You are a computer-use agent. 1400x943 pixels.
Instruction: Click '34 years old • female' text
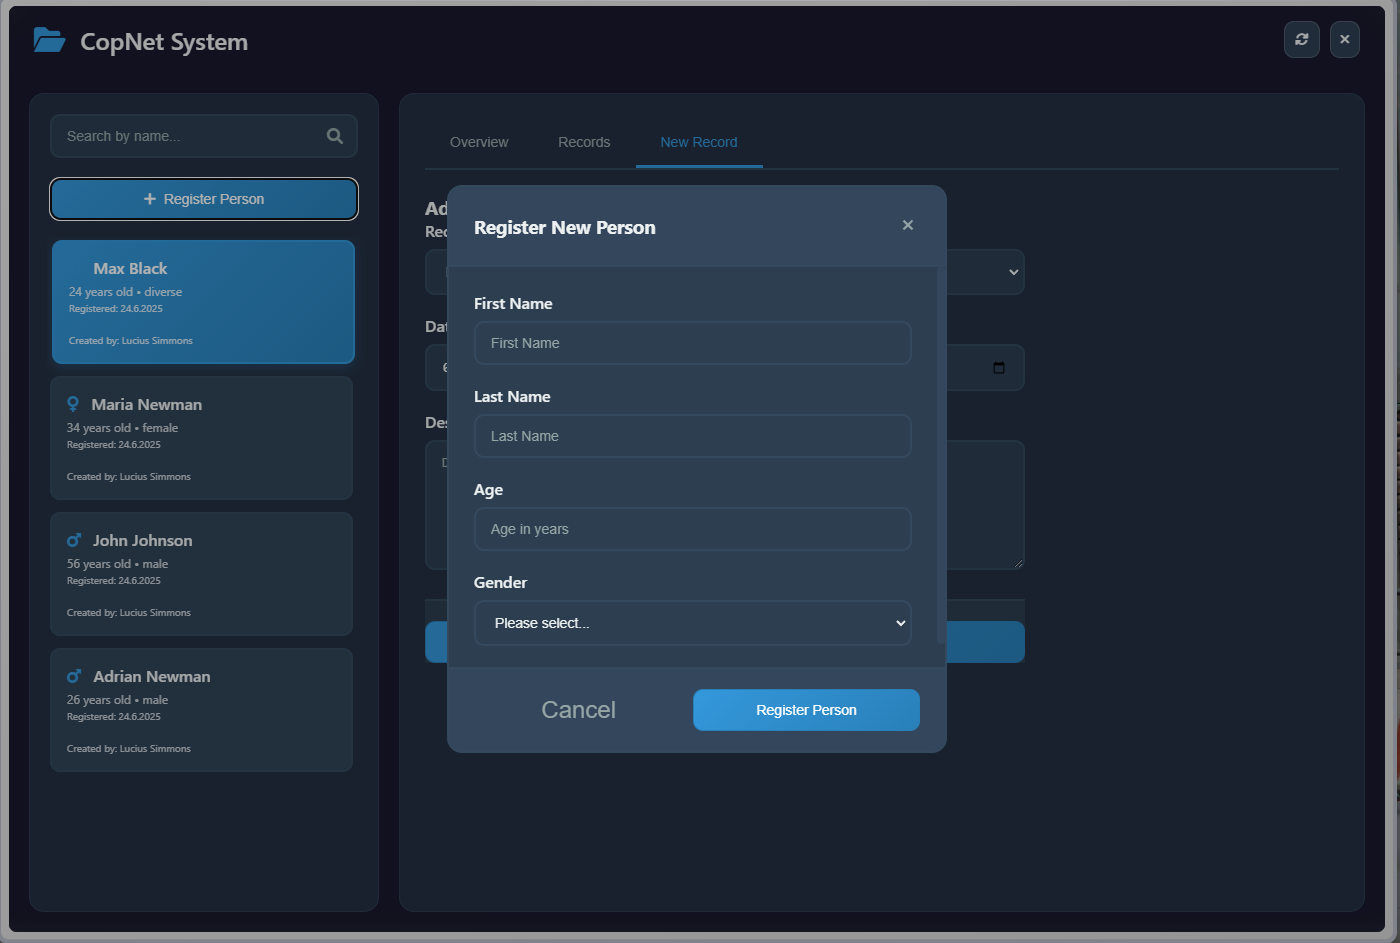point(122,428)
